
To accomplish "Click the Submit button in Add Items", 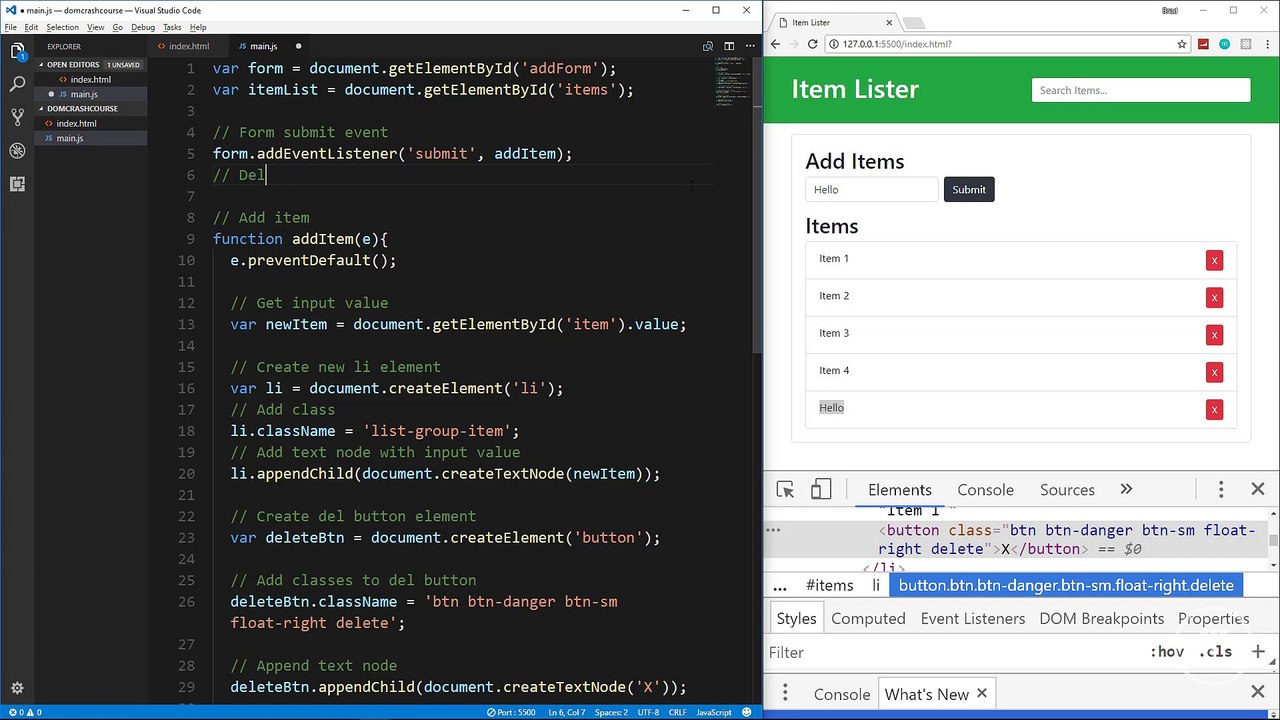I will (x=969, y=189).
